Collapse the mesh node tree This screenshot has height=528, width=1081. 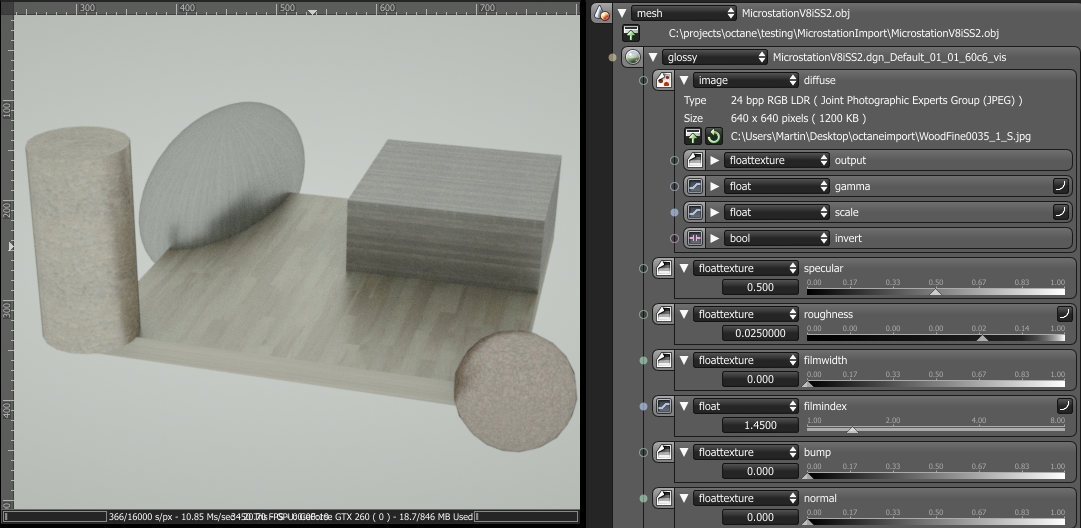point(623,13)
